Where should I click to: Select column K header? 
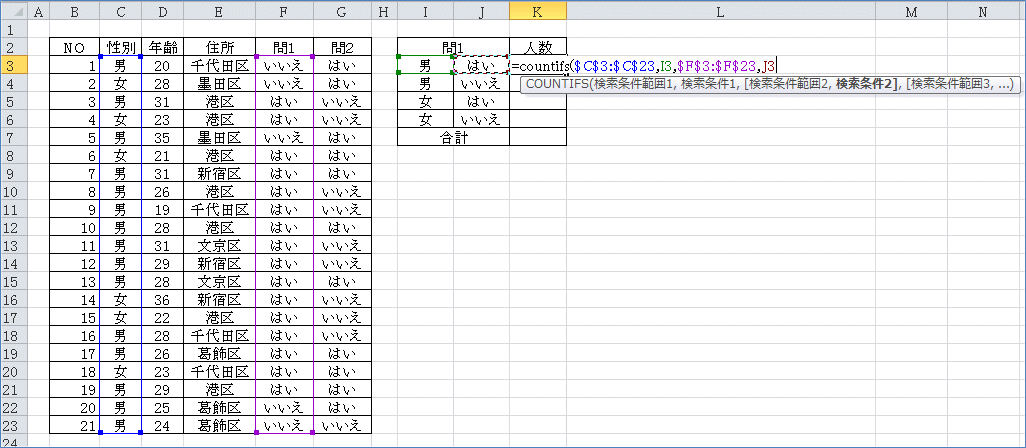(x=538, y=11)
